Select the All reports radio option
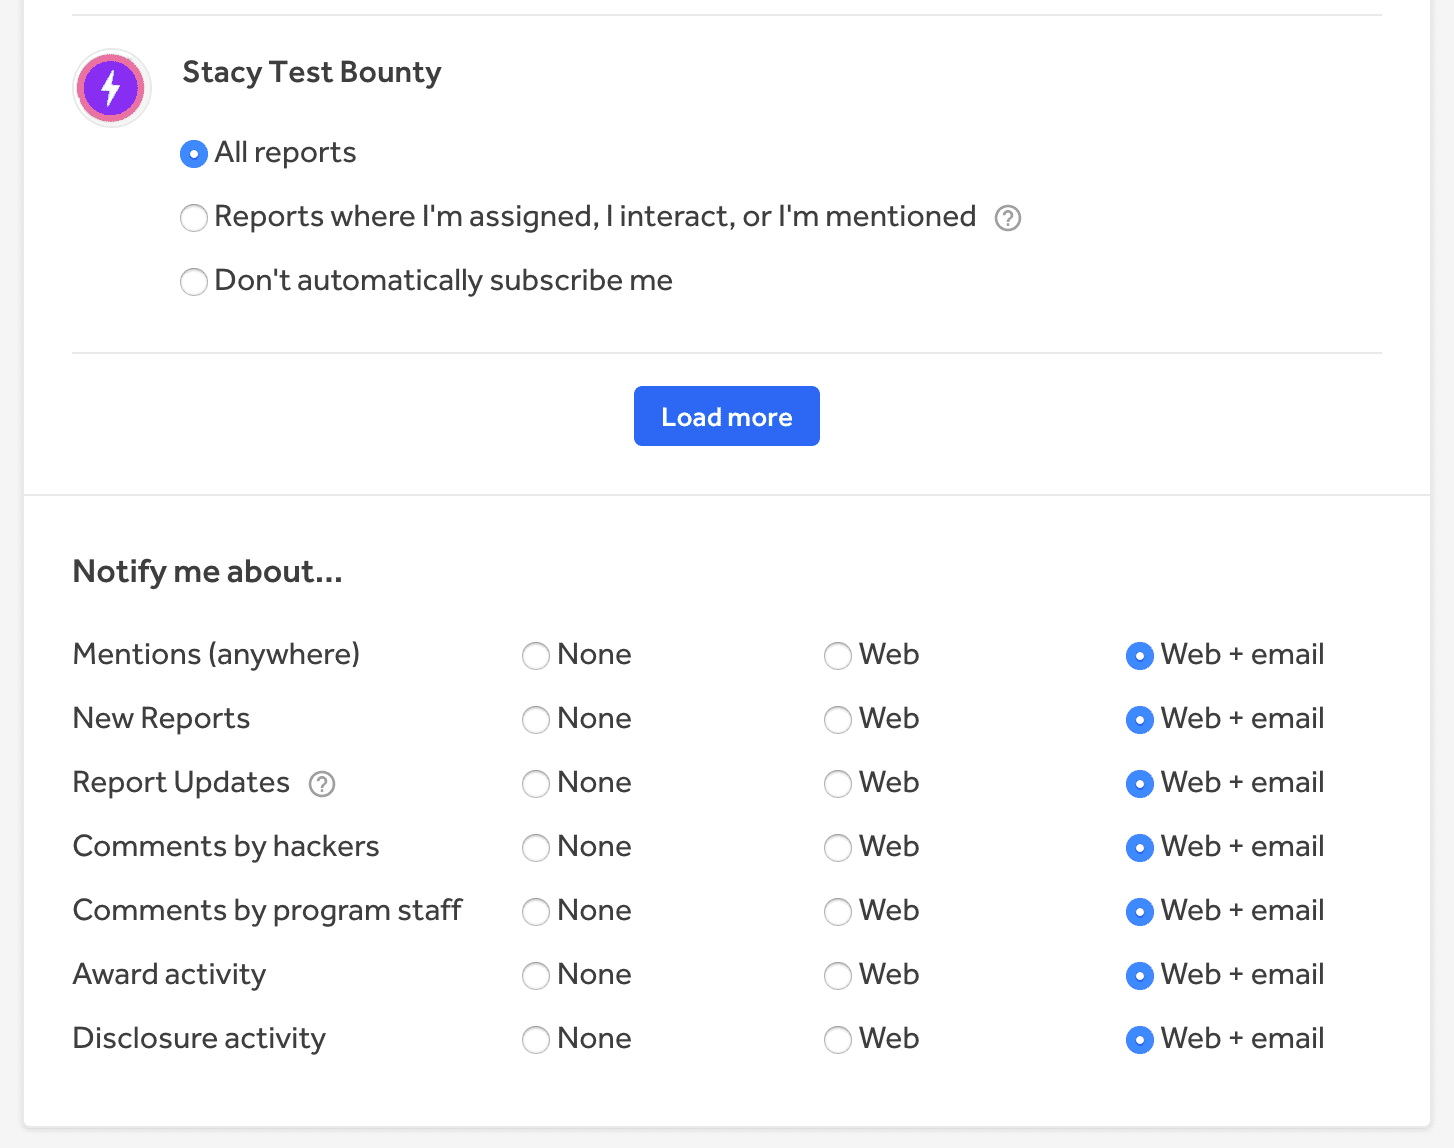The height and width of the screenshot is (1148, 1454). click(x=194, y=154)
